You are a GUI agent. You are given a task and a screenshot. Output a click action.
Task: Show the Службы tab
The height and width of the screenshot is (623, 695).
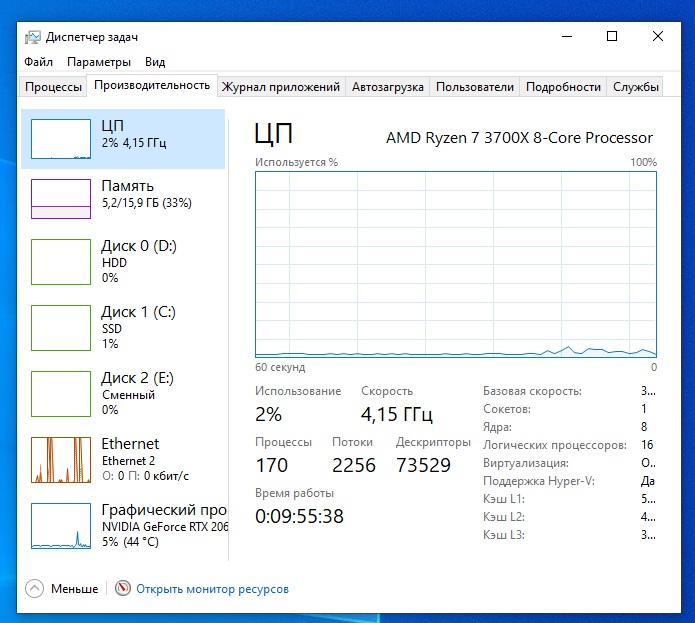[636, 86]
